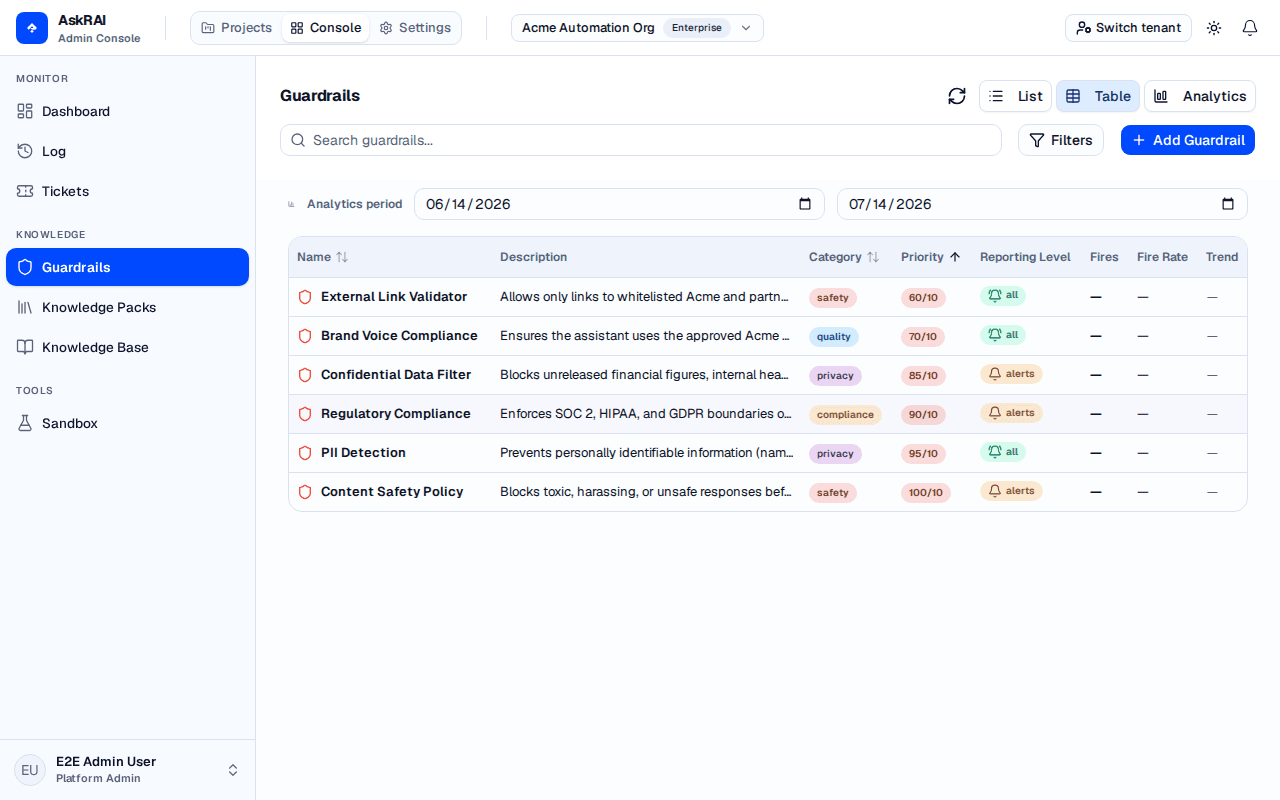Click the Fire Rate column header
This screenshot has width=1280, height=800.
pyautogui.click(x=1162, y=257)
